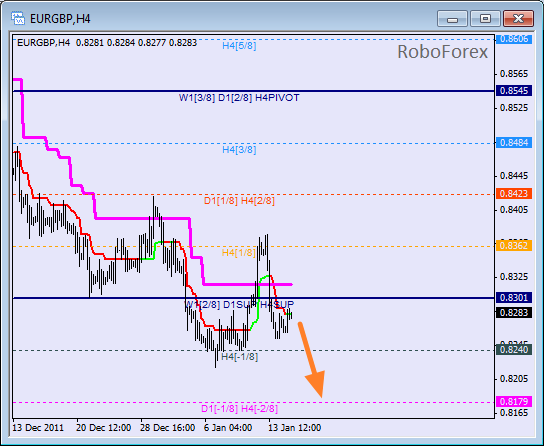Click the 28 Dec 16:00 time axis label

168,428
